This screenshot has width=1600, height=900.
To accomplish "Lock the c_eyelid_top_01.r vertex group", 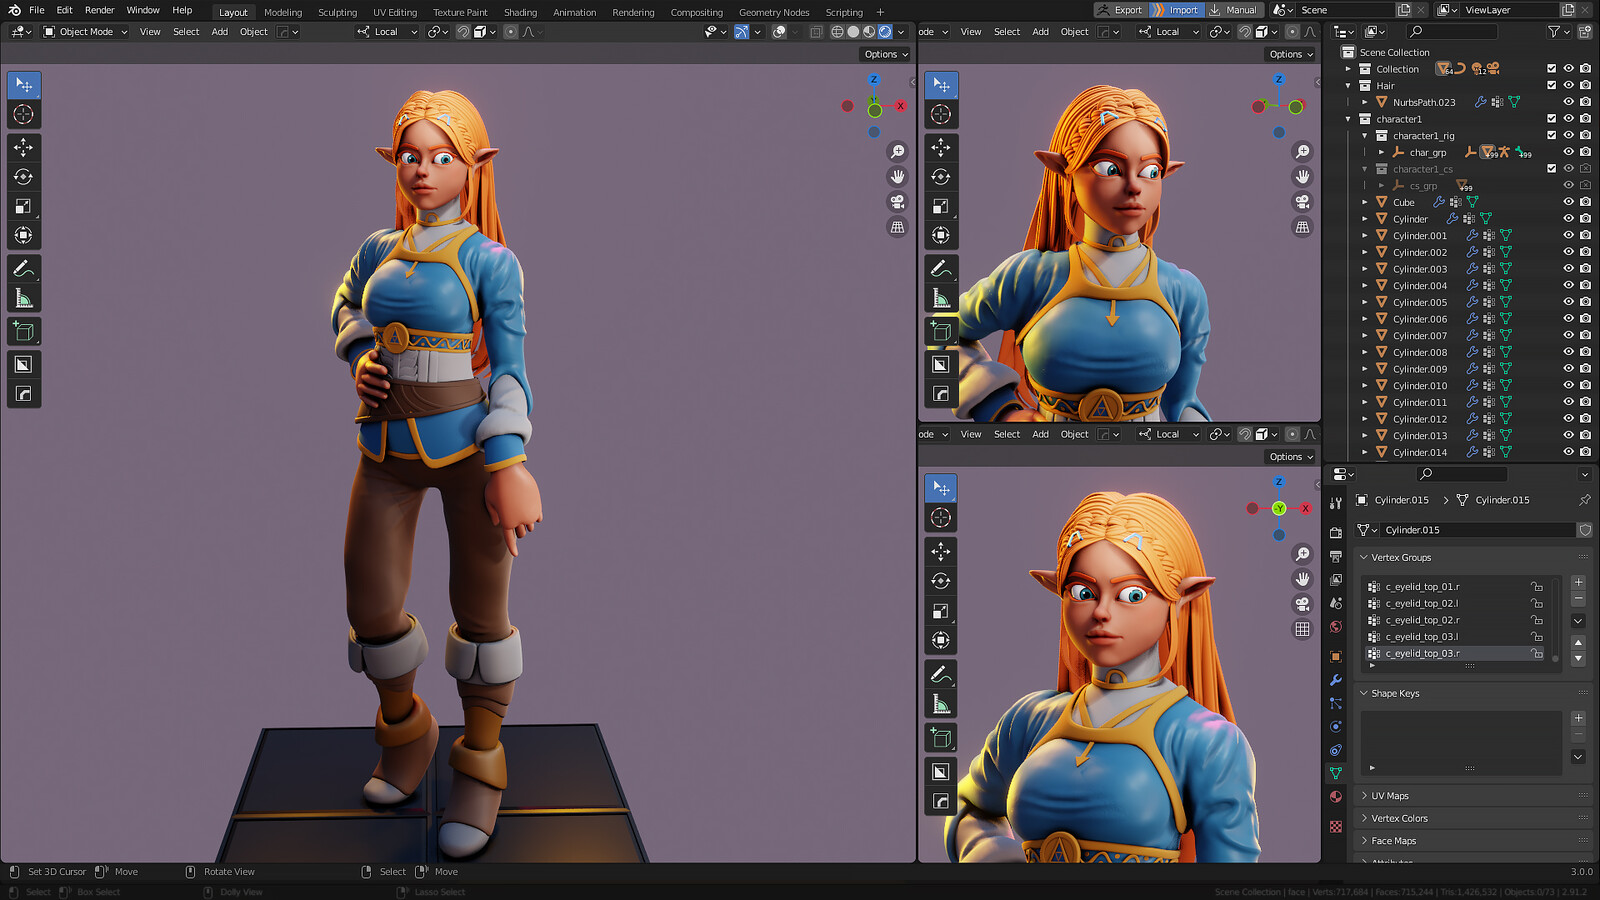I will 1537,587.
